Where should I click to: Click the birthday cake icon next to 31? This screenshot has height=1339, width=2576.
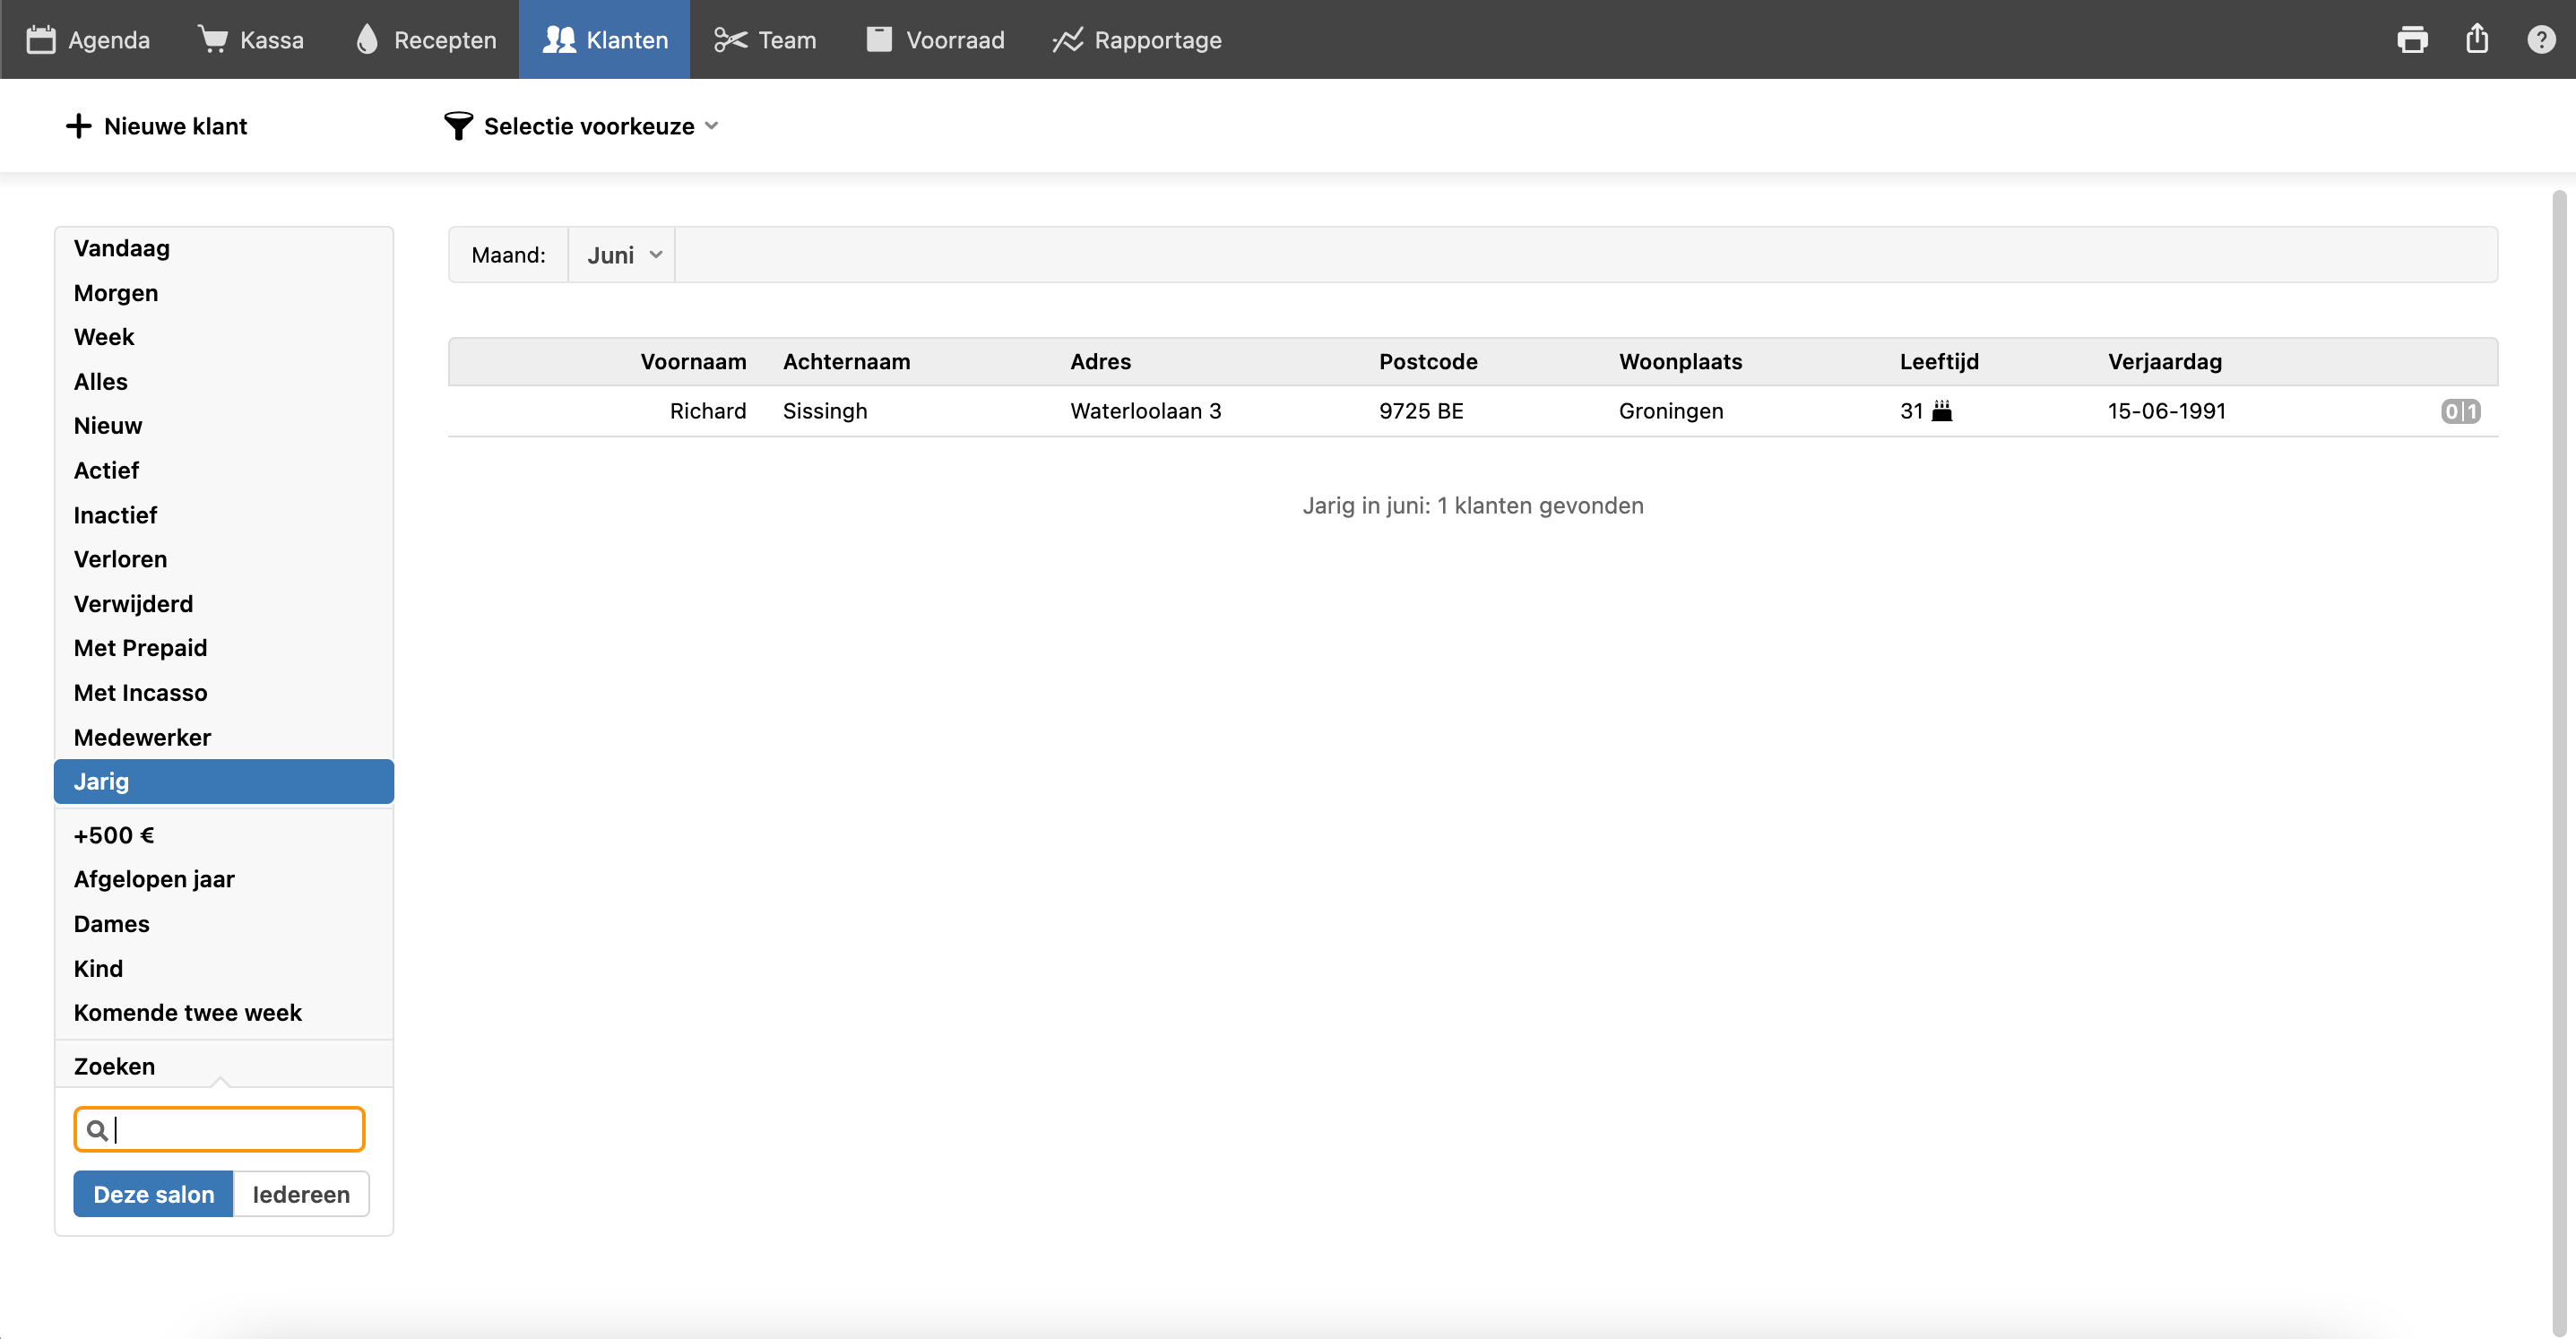tap(1942, 411)
